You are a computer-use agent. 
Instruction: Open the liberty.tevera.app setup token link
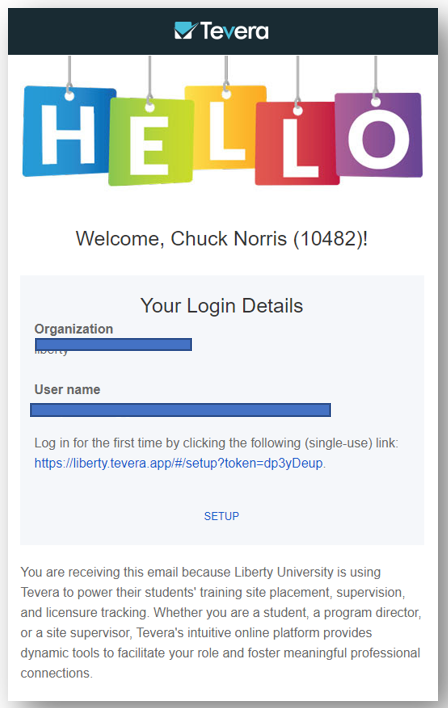pyautogui.click(x=178, y=463)
